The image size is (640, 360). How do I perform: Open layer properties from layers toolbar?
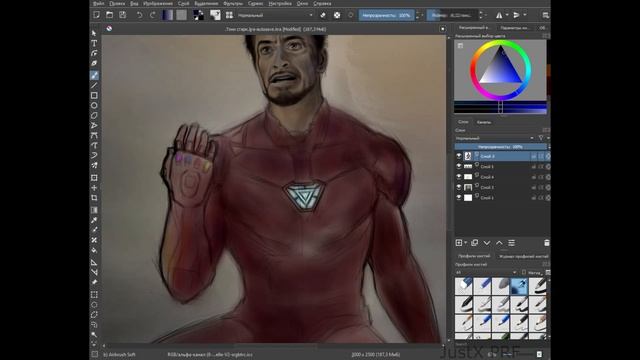click(511, 243)
